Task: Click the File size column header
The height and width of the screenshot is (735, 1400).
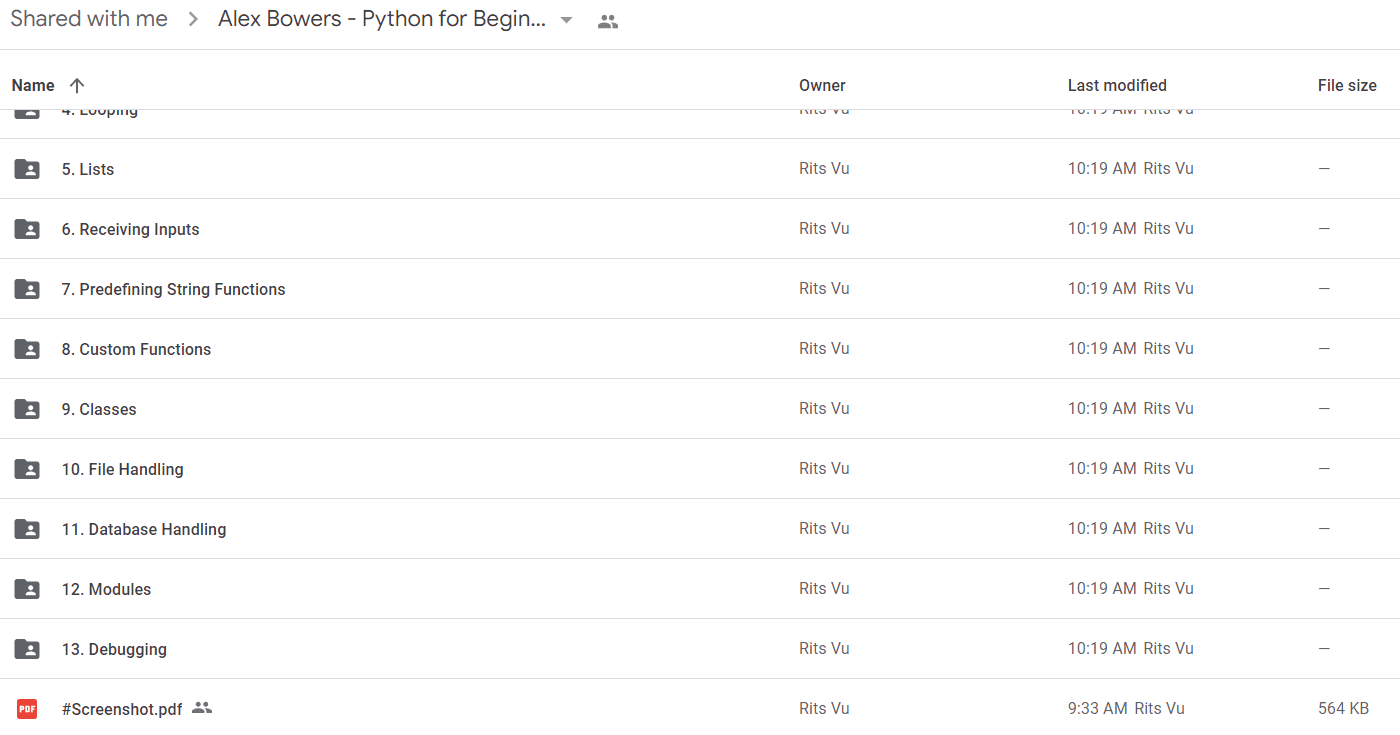Action: click(x=1347, y=85)
